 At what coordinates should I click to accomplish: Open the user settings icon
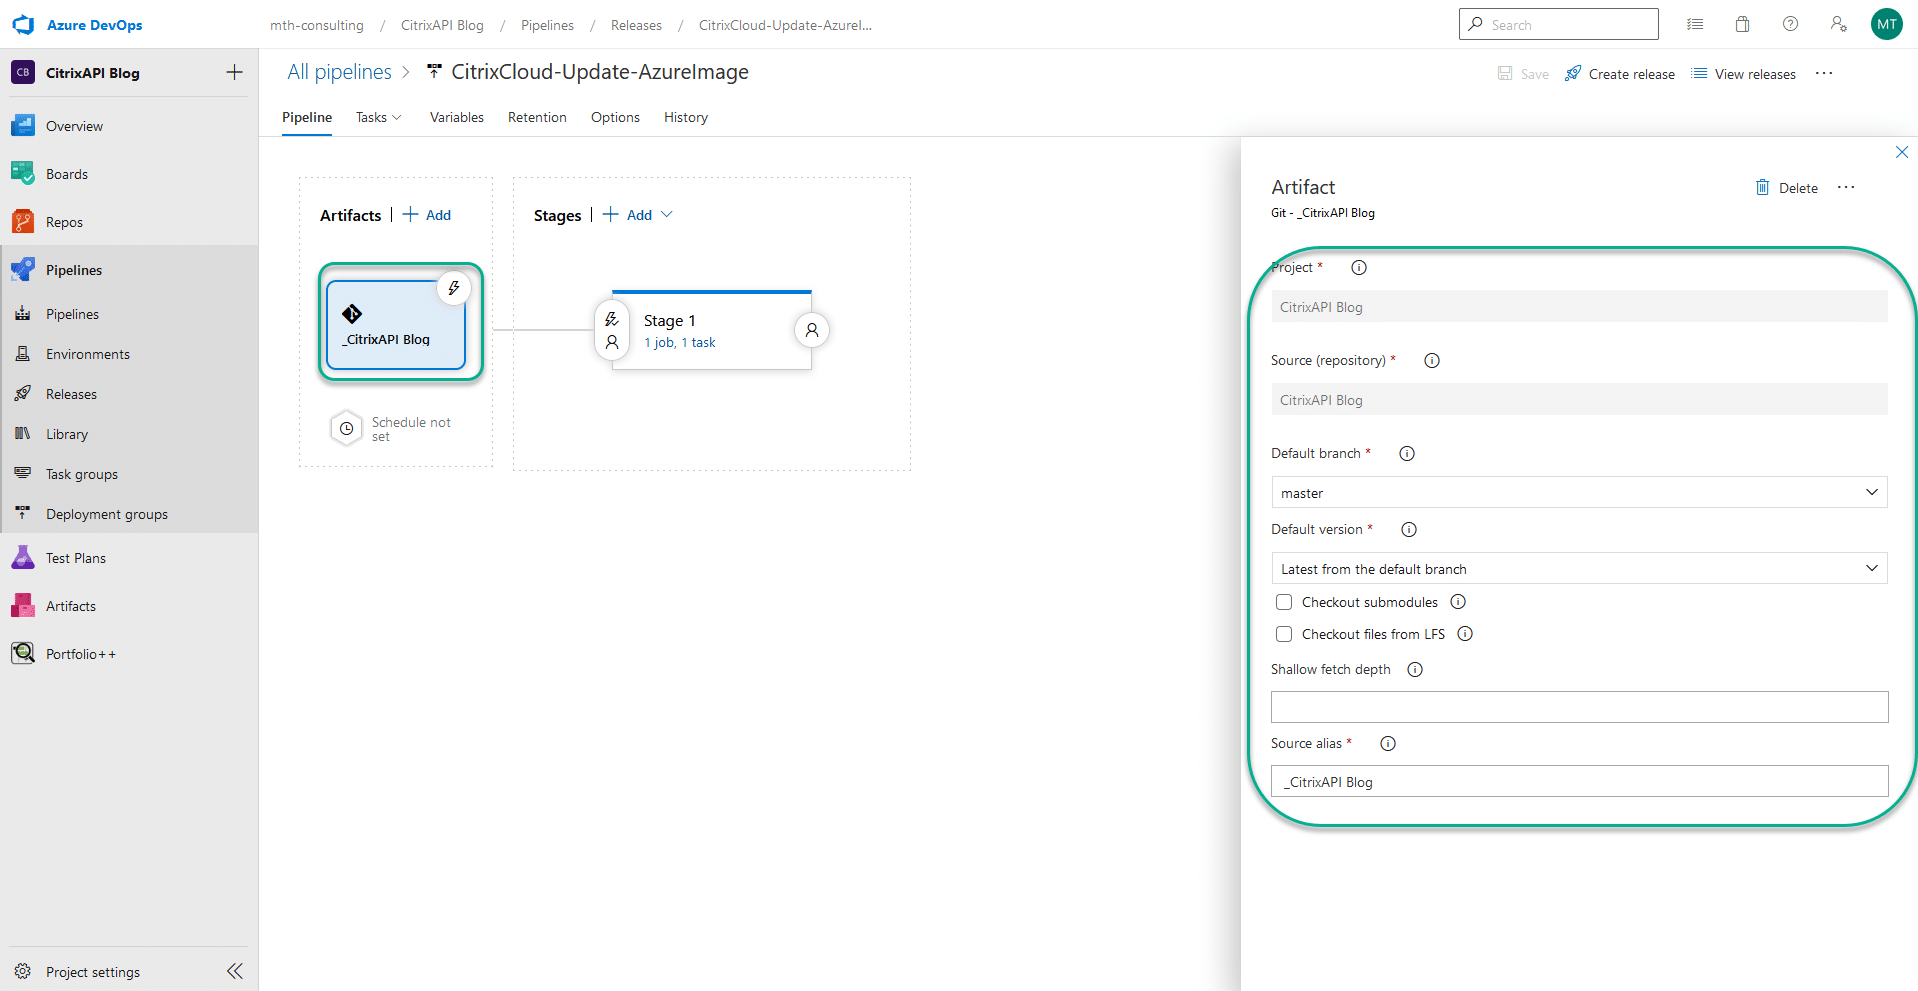point(1838,24)
